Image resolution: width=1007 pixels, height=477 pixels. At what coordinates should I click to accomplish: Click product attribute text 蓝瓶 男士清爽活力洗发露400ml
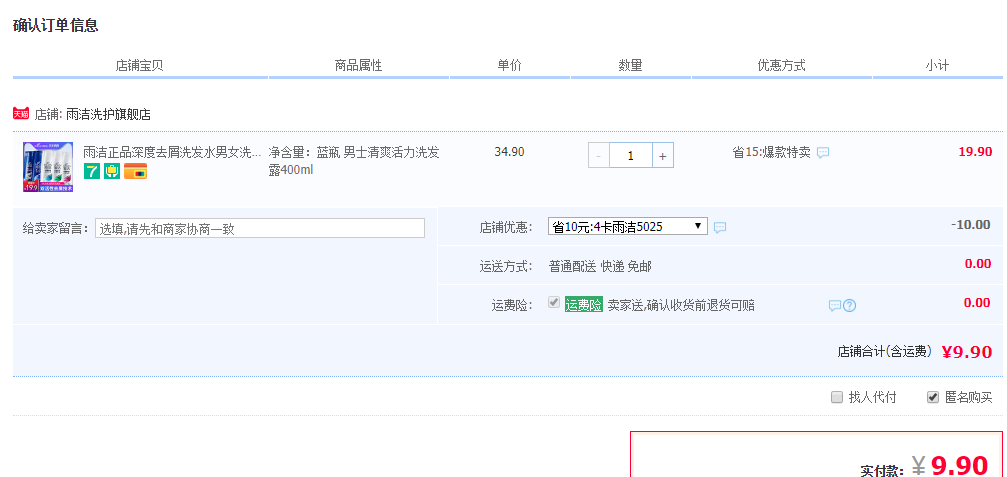coord(354,161)
